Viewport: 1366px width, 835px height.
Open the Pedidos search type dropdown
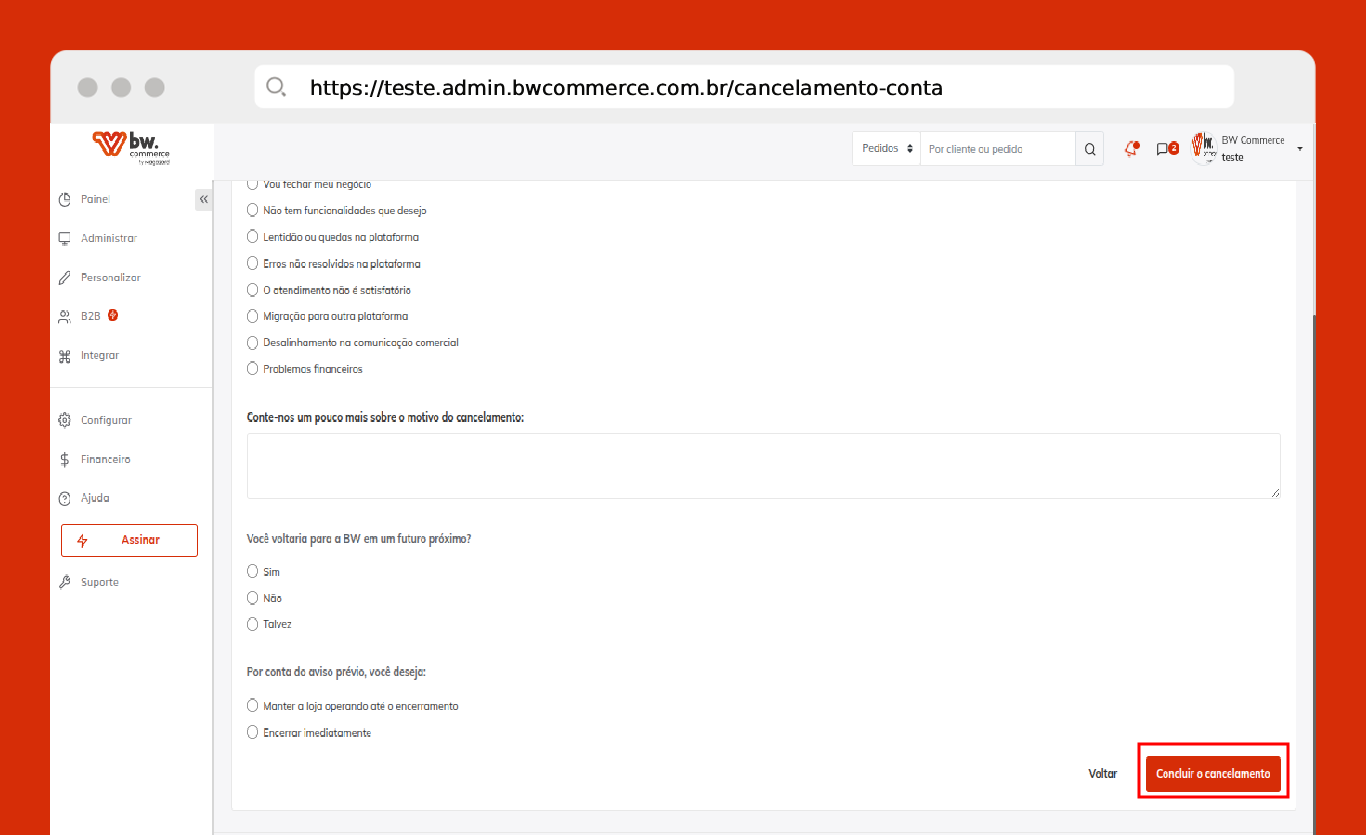click(x=887, y=149)
